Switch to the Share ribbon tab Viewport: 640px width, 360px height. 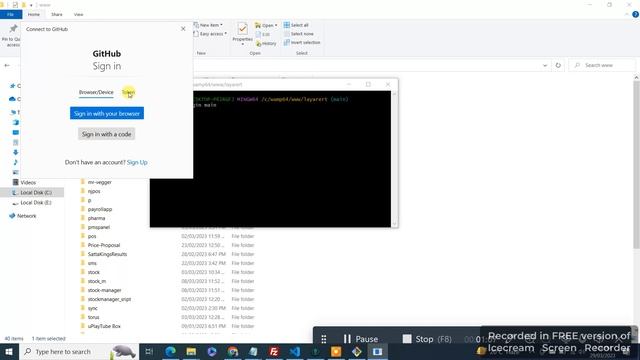tap(57, 15)
